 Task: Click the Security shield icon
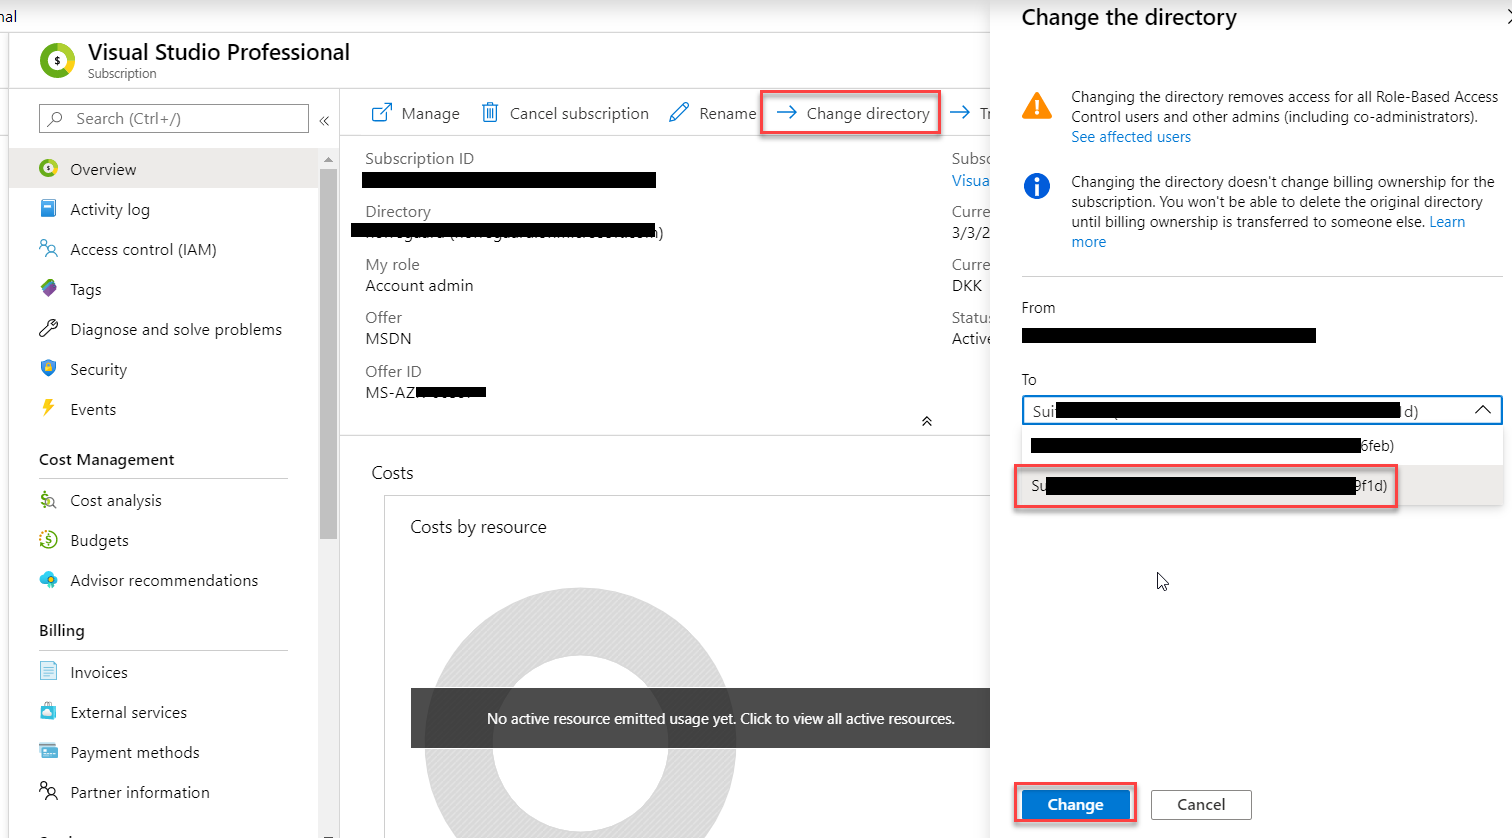point(48,369)
